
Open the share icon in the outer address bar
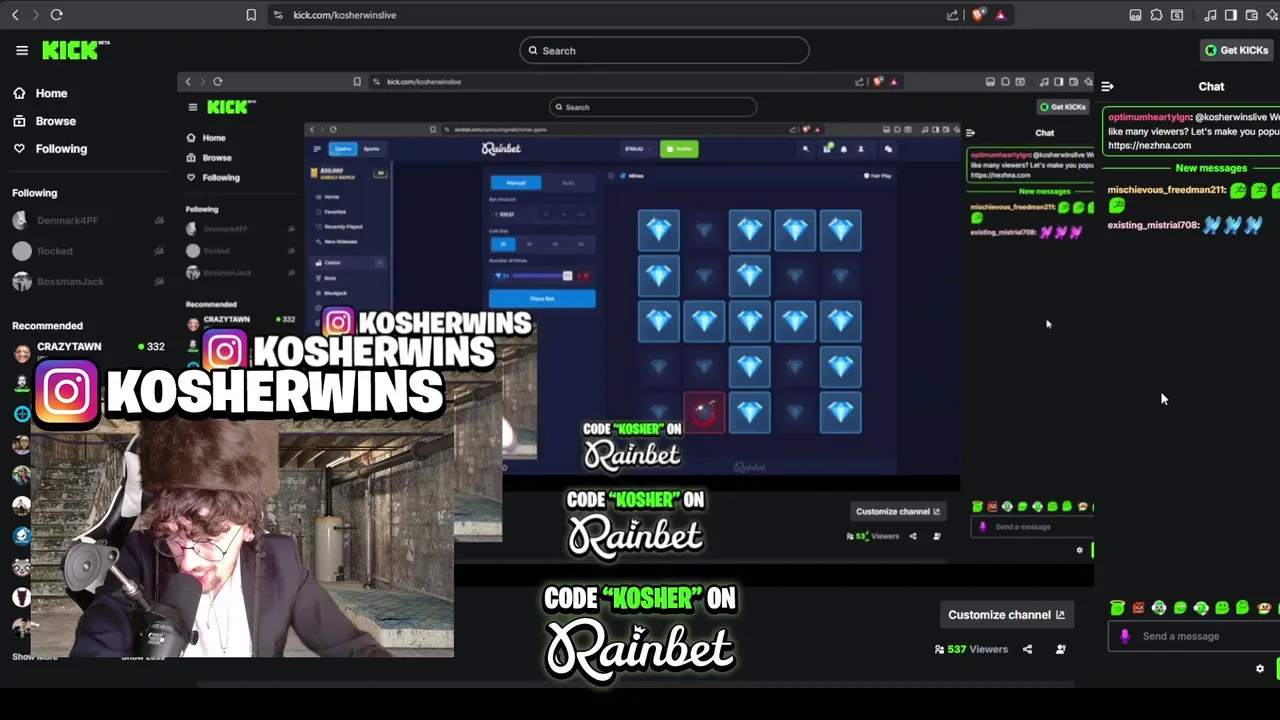pos(953,15)
